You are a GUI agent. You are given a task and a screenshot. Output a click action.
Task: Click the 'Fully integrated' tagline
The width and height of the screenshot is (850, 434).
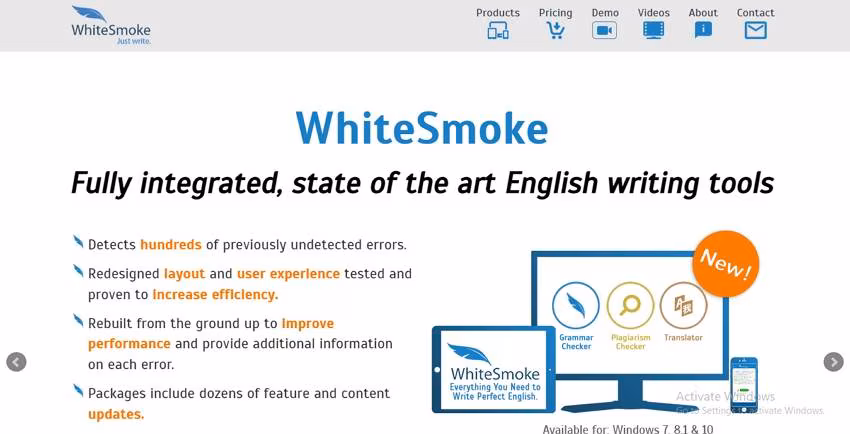[422, 184]
